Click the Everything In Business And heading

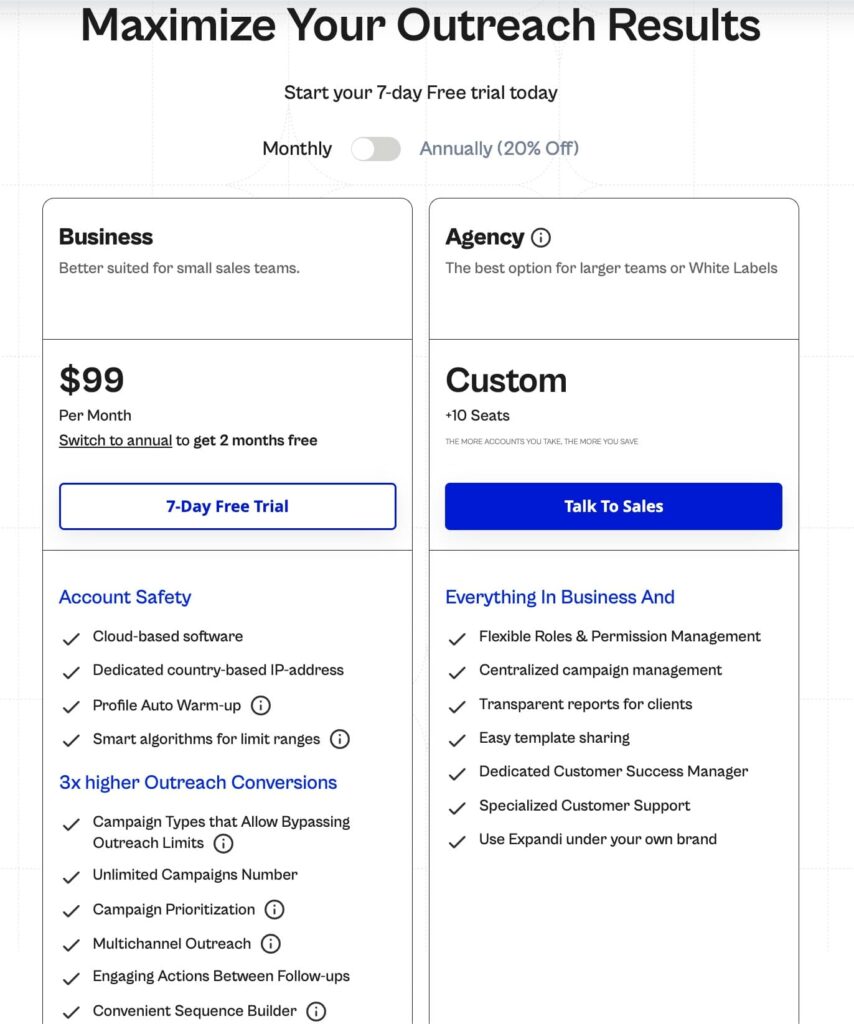pyautogui.click(x=560, y=597)
